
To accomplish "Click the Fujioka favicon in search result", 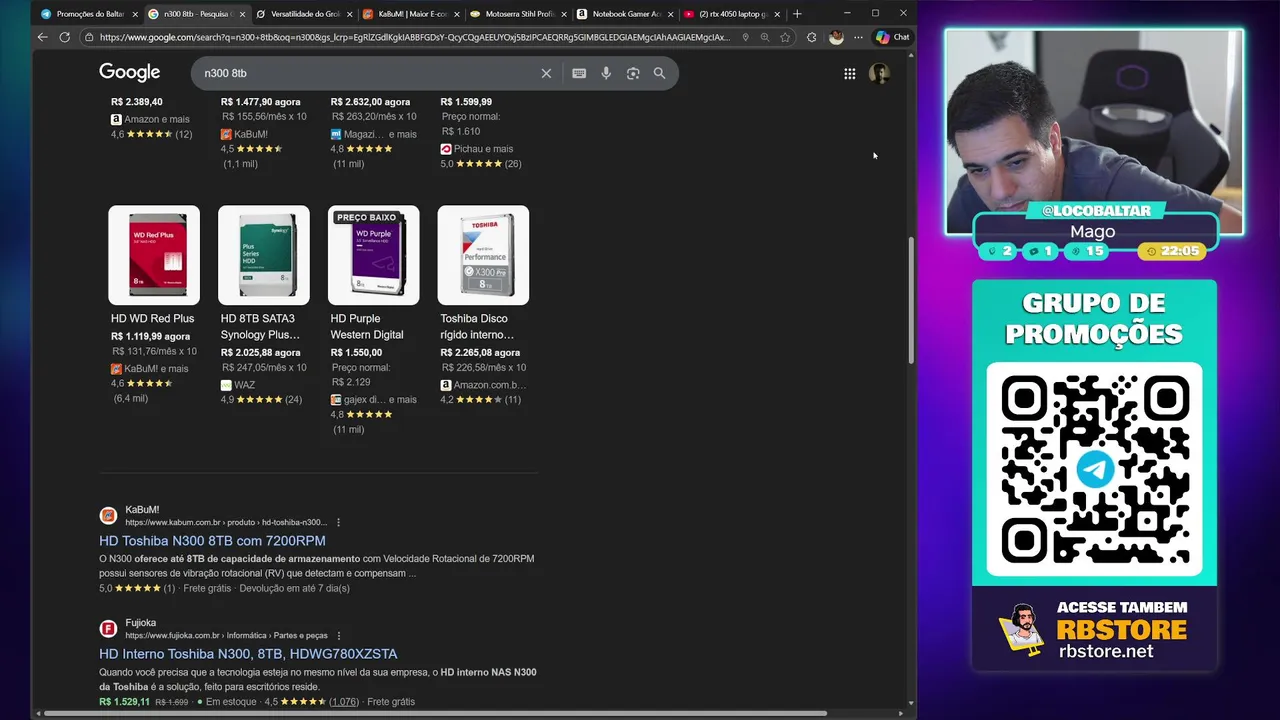I will point(108,628).
